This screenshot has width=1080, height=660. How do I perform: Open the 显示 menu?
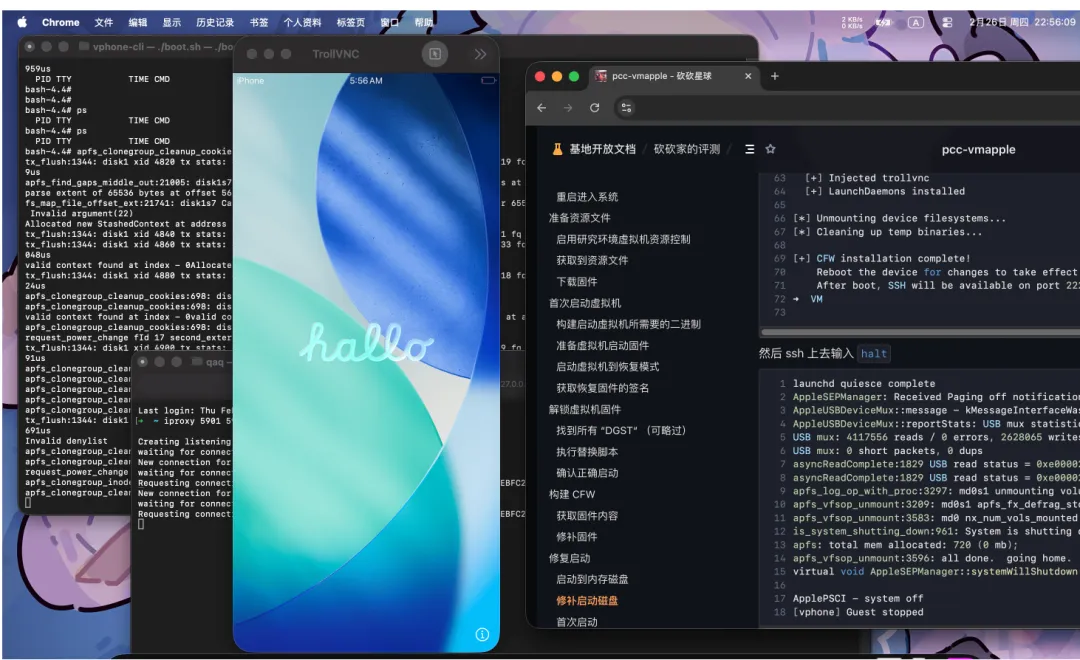(x=172, y=22)
